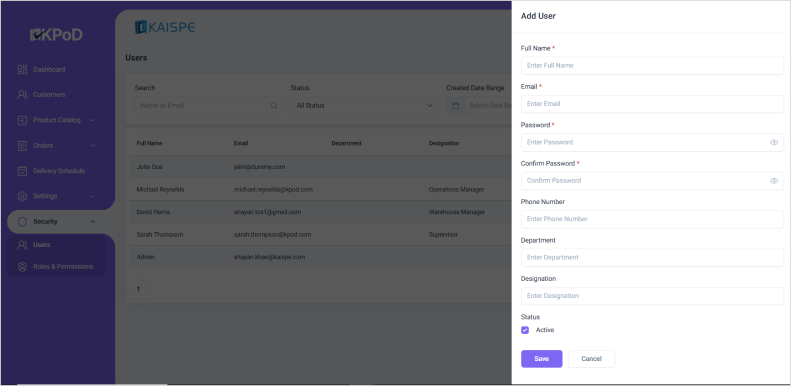Click the Email column header

[241, 143]
